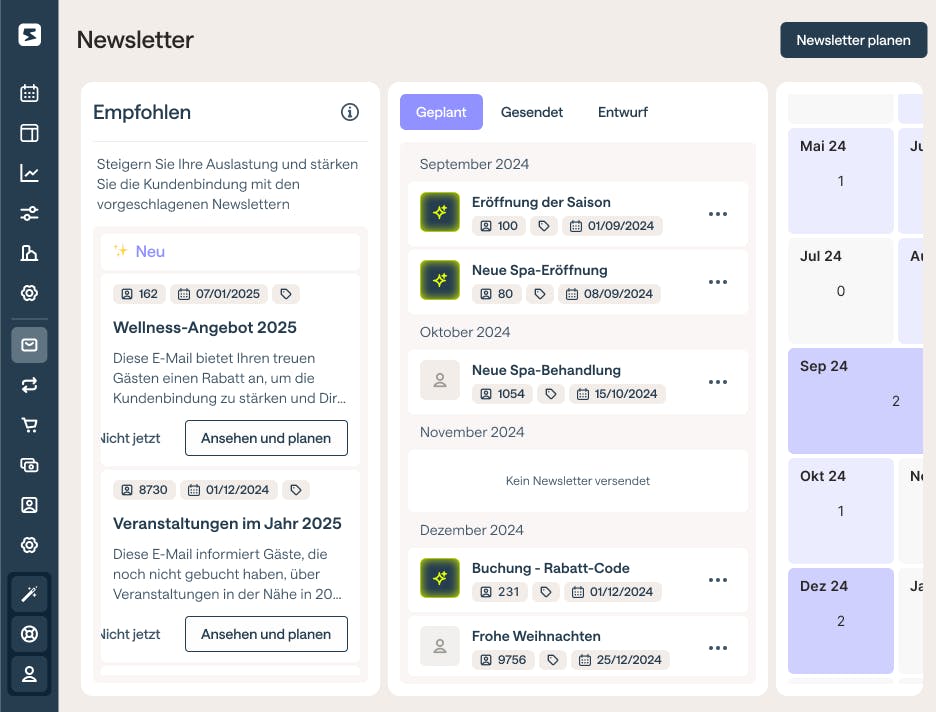Viewport: 936px width, 712px height.
Task: Expand options for Frohe Weihnachten newsletter
Action: point(717,648)
